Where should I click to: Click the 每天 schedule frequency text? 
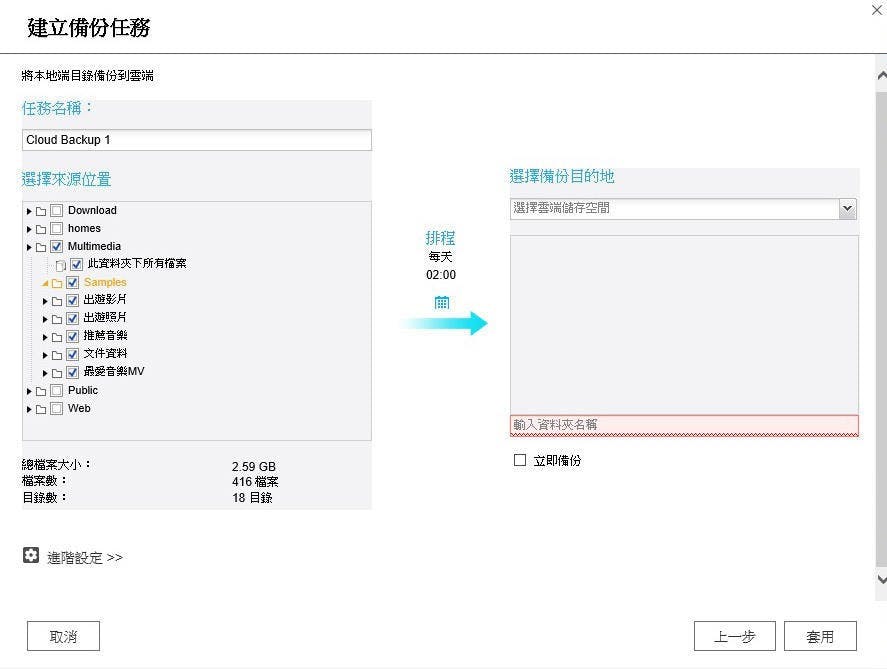coord(440,257)
